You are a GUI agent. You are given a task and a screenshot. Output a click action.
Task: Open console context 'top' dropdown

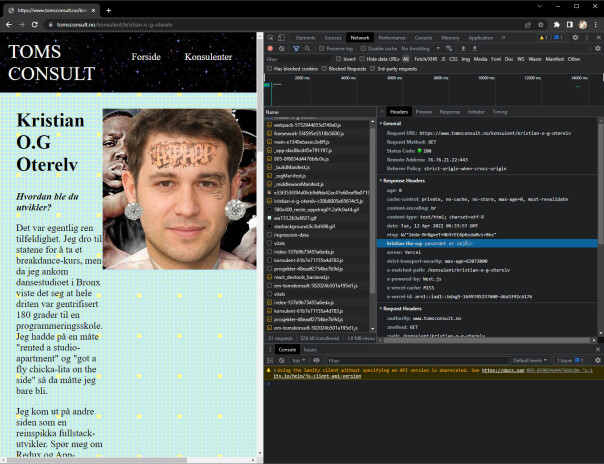(x=299, y=360)
